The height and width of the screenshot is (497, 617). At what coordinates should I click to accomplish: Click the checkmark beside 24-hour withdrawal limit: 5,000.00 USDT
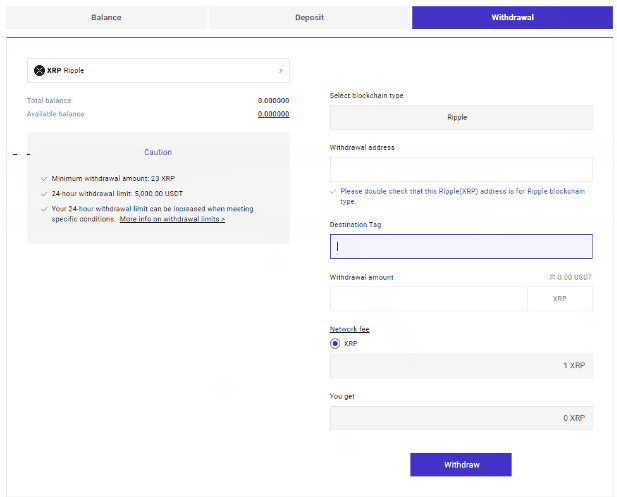(x=44, y=194)
